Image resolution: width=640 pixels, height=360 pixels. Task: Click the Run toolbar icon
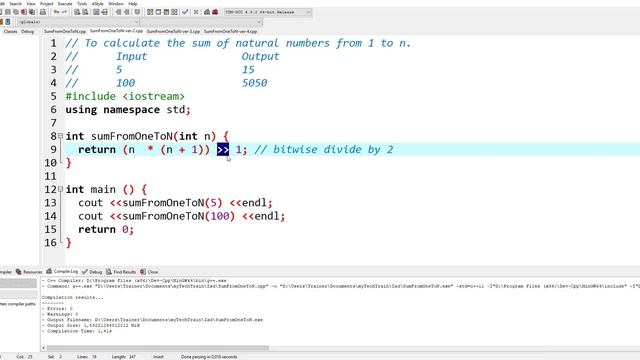click(158, 12)
